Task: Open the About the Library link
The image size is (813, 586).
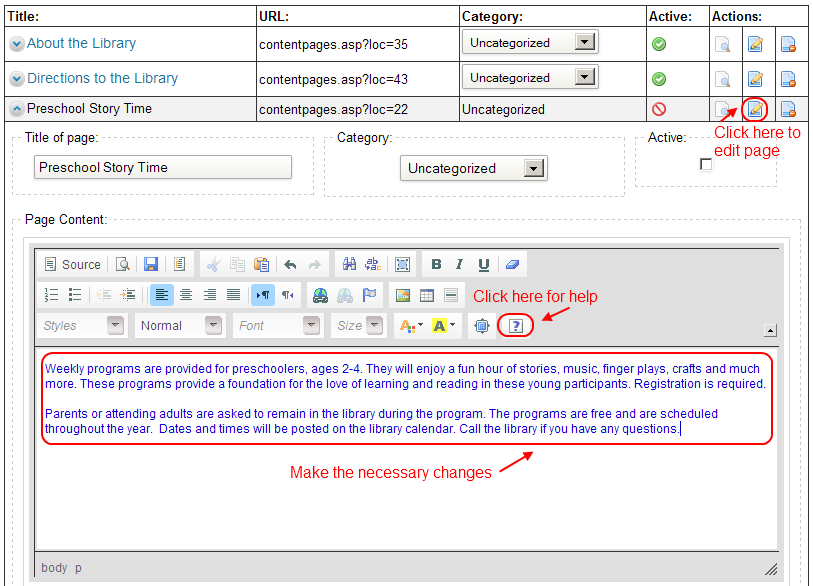Action: click(x=81, y=43)
